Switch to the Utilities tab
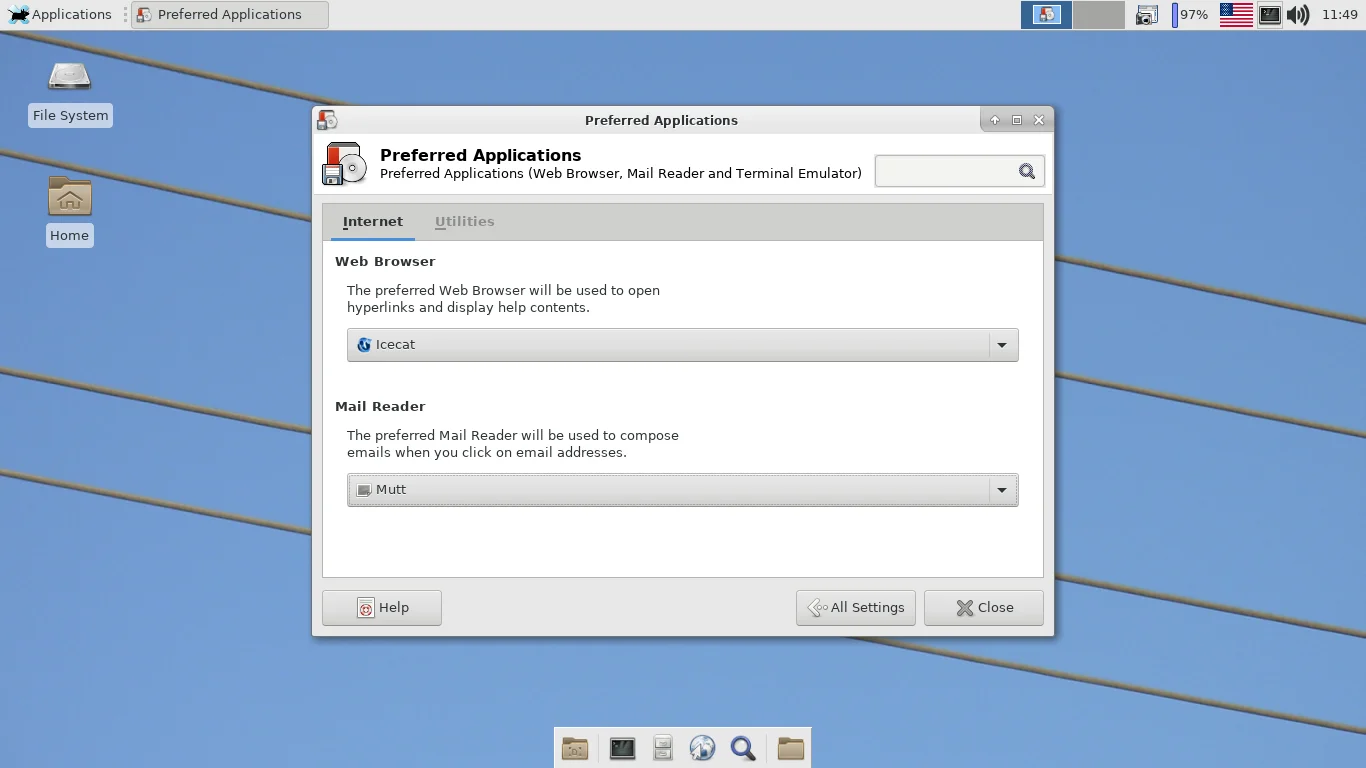 (x=464, y=222)
